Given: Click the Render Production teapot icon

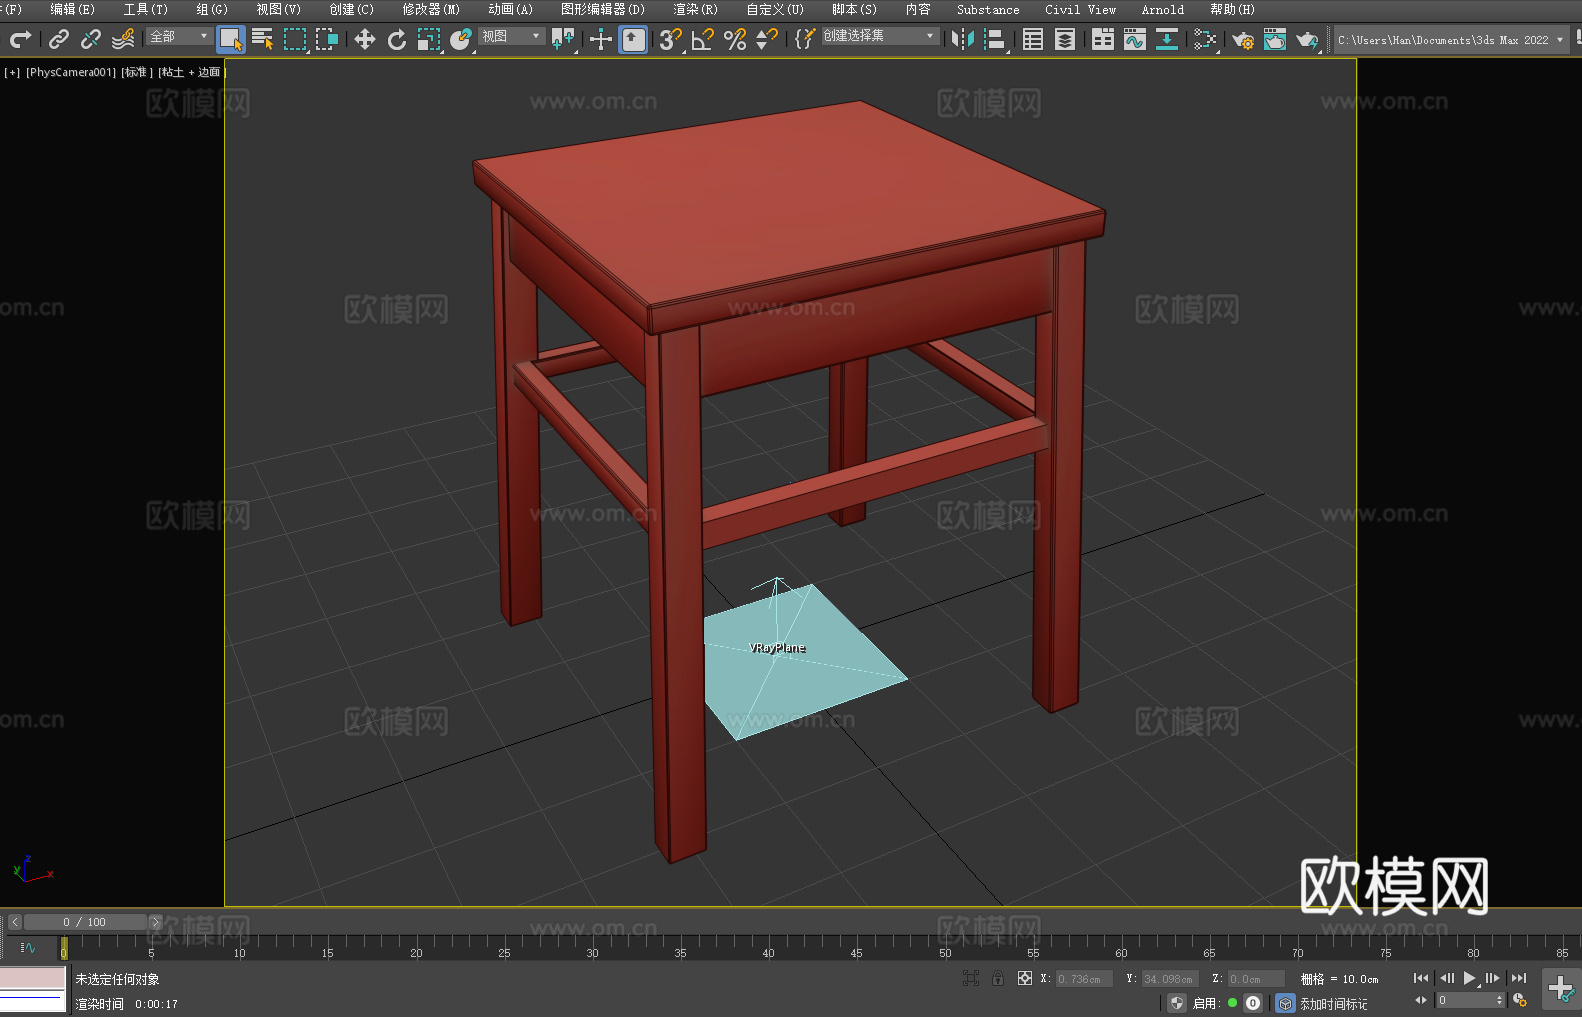Looking at the screenshot, I should click(1307, 39).
